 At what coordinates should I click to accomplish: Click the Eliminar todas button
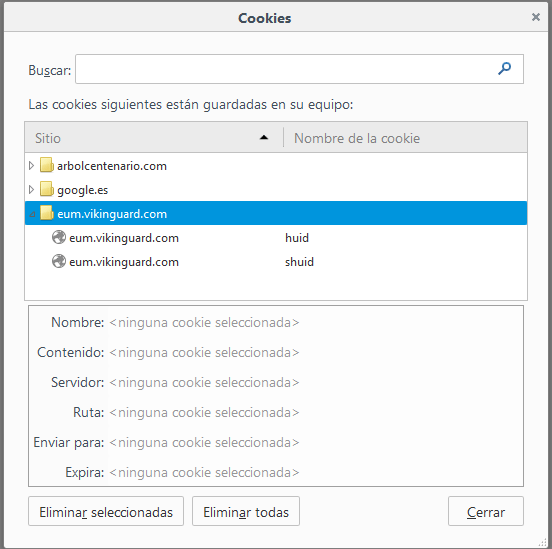click(246, 511)
